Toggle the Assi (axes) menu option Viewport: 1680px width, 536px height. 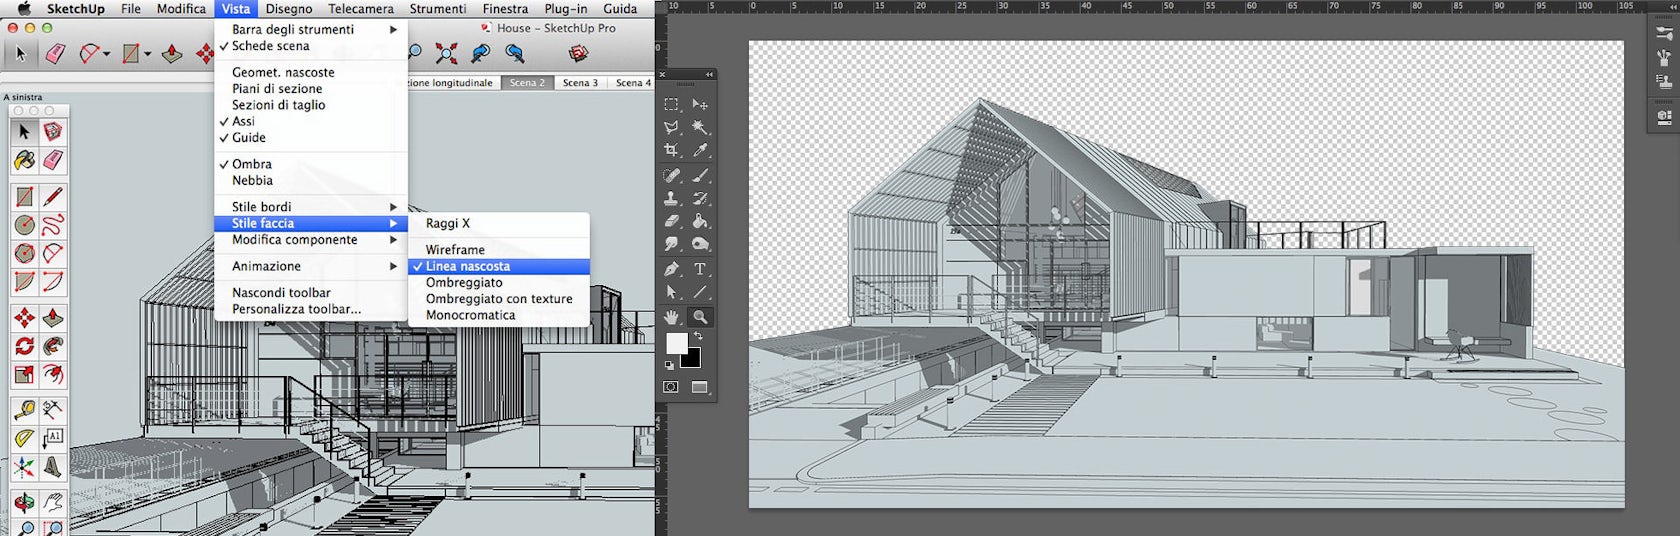pos(243,121)
